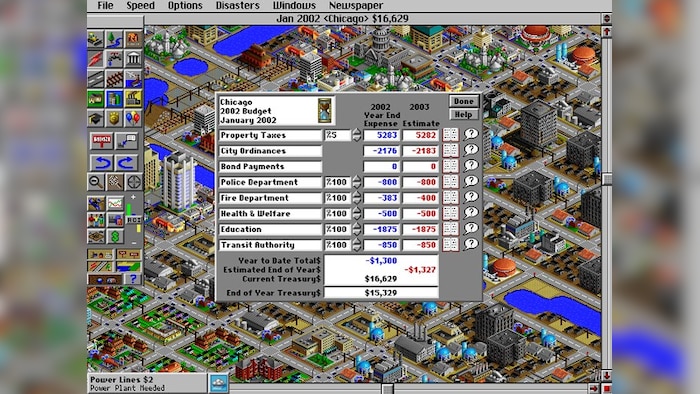The width and height of the screenshot is (700, 394).
Task: Toggle show zones display button
Action: [129, 267]
